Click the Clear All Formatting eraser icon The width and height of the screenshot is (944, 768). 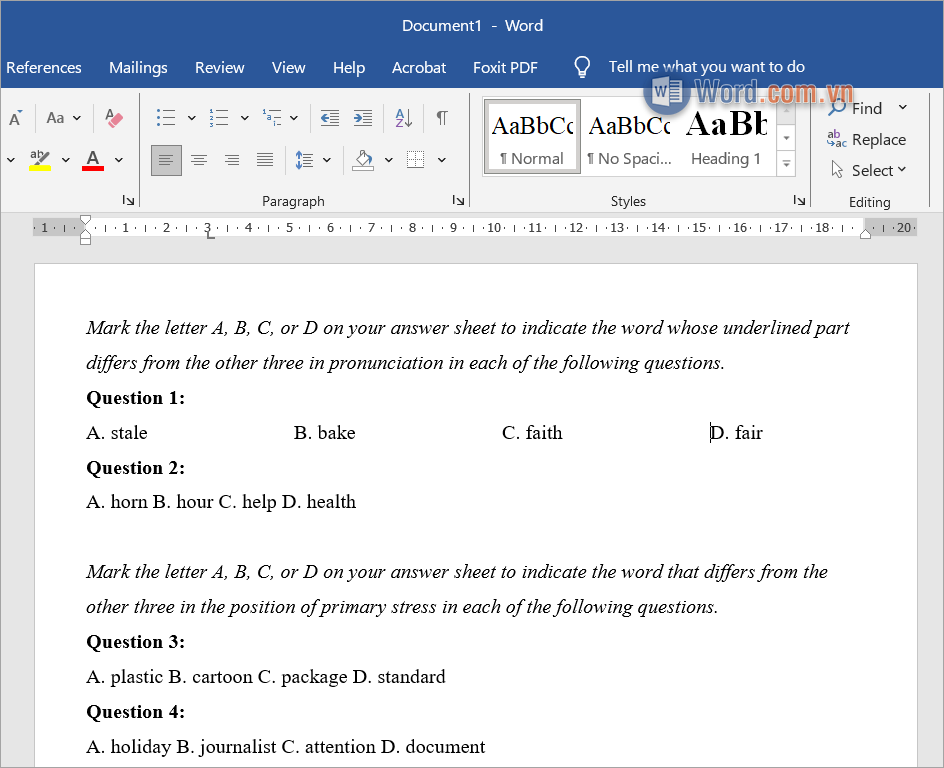(x=114, y=119)
